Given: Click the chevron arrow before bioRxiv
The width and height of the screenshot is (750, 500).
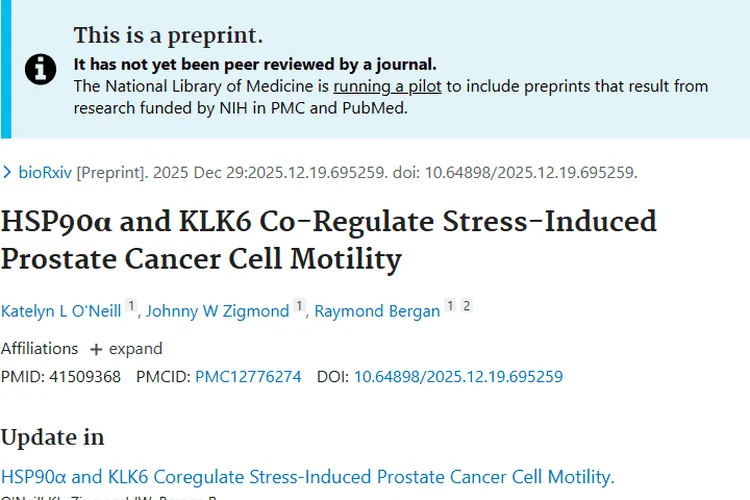Looking at the screenshot, I should coord(8,172).
